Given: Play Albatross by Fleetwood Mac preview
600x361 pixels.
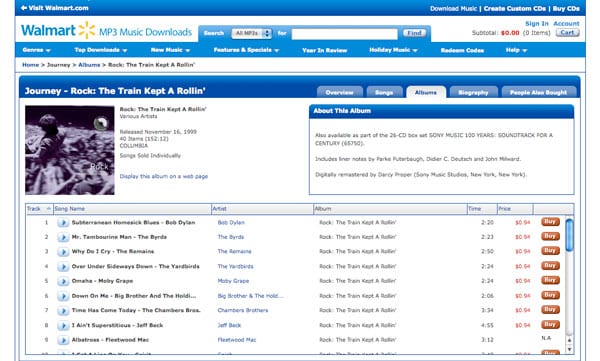Looking at the screenshot, I should pyautogui.click(x=63, y=340).
